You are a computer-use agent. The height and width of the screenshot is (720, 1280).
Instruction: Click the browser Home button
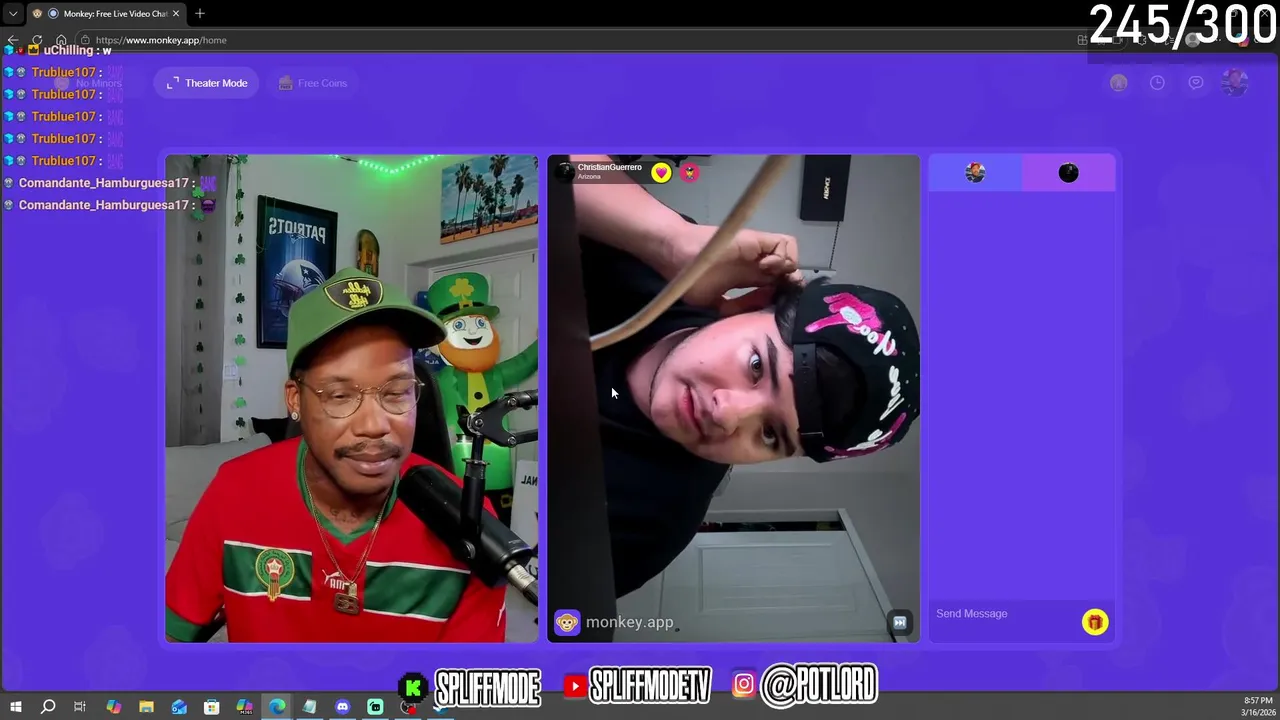[x=61, y=40]
